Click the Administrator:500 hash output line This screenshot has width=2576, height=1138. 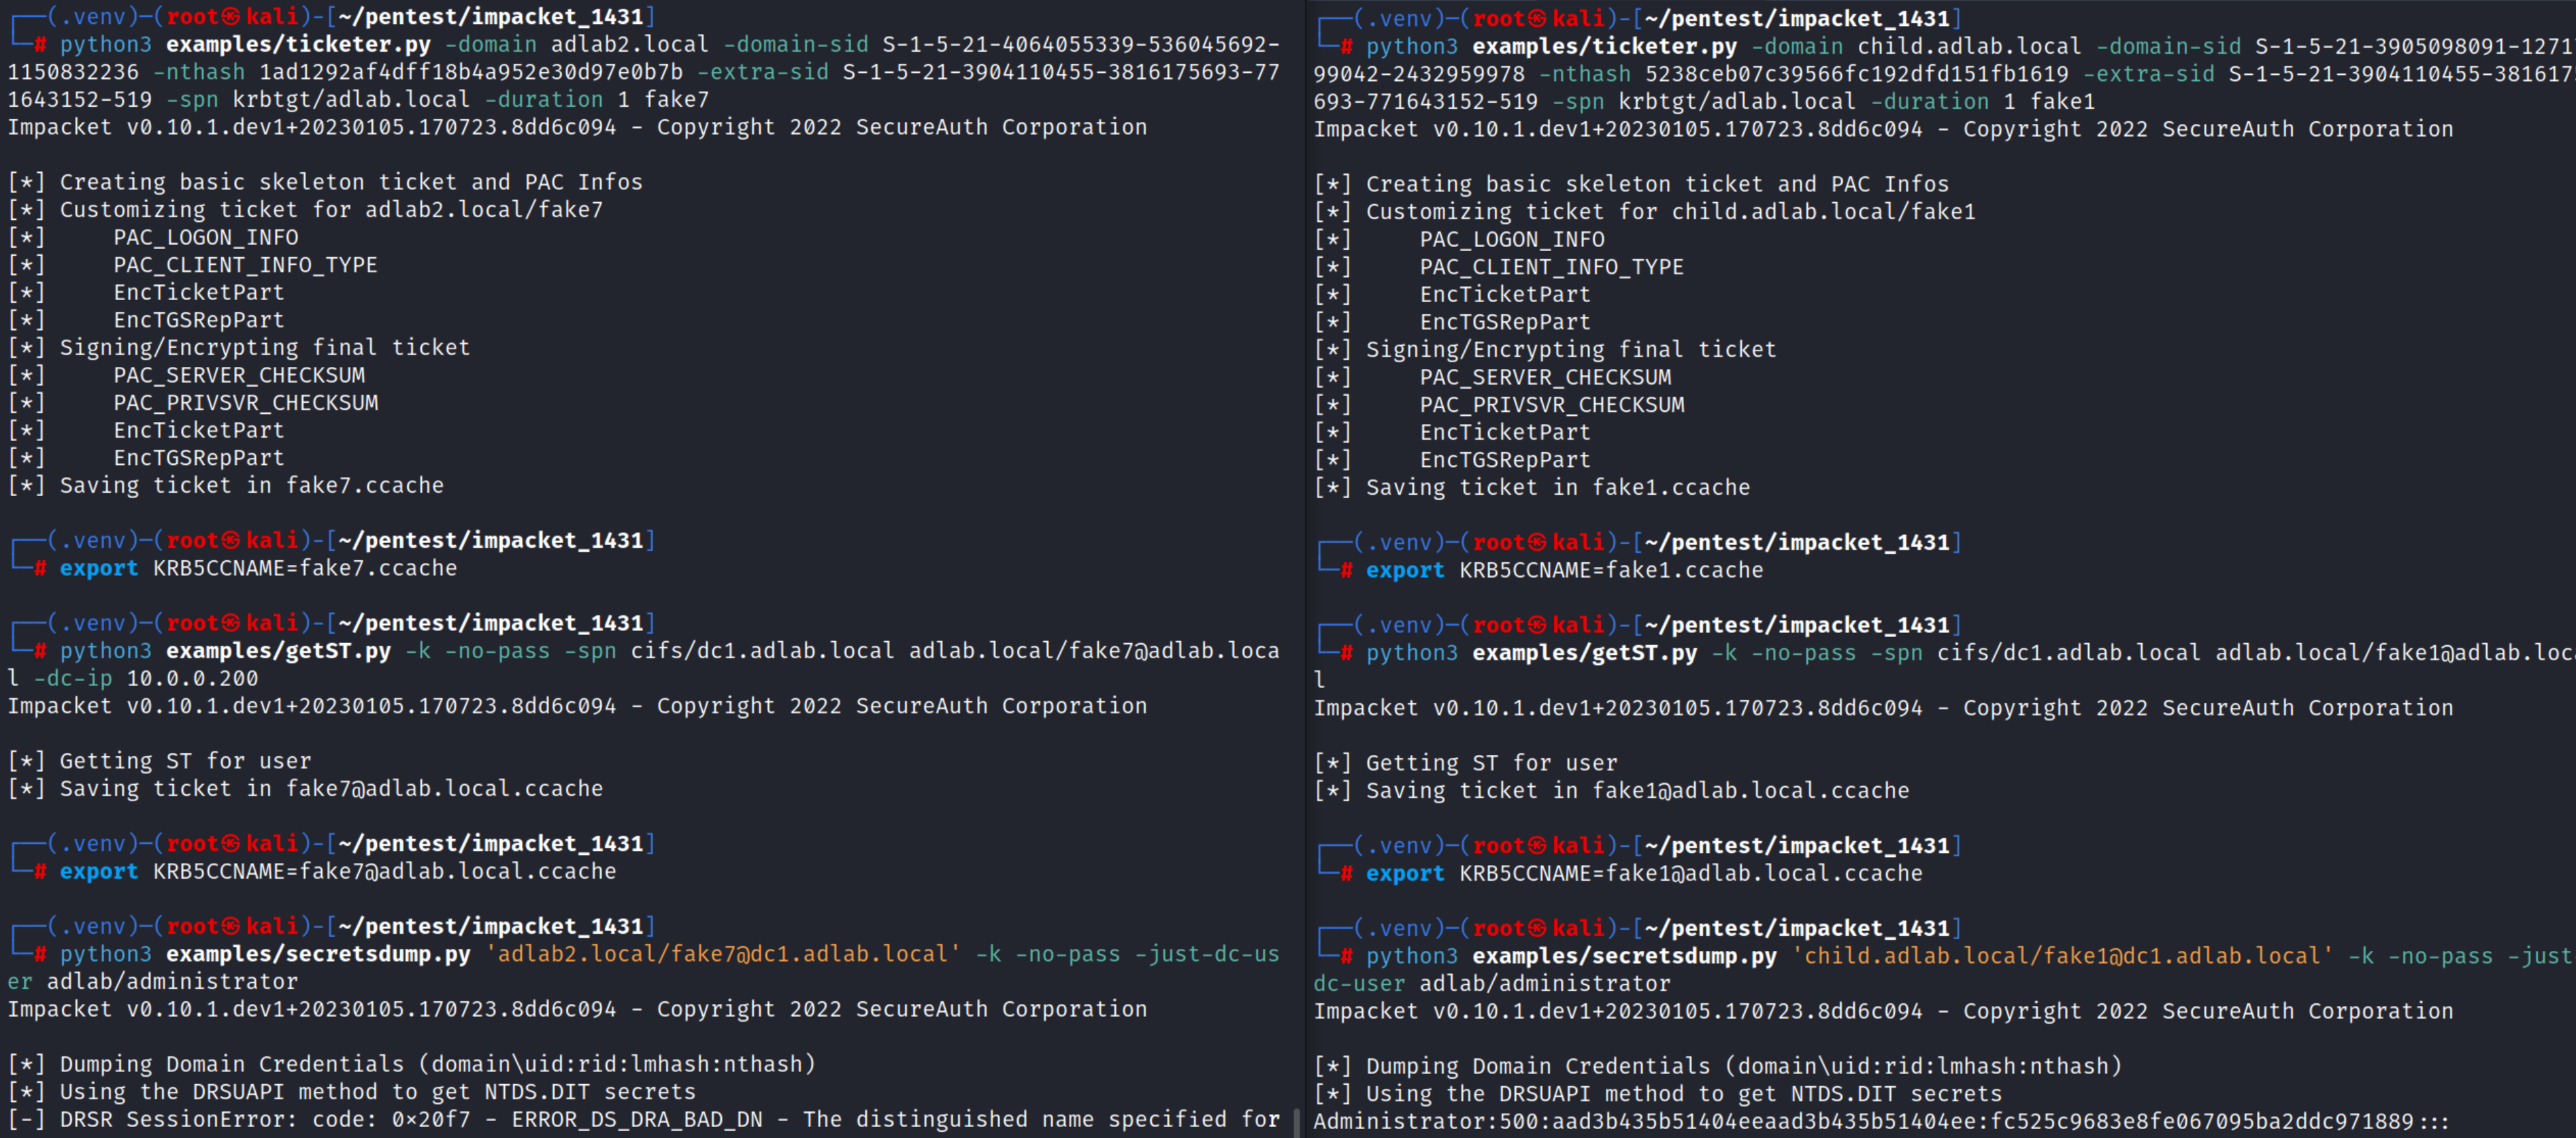pyautogui.click(x=1880, y=1121)
